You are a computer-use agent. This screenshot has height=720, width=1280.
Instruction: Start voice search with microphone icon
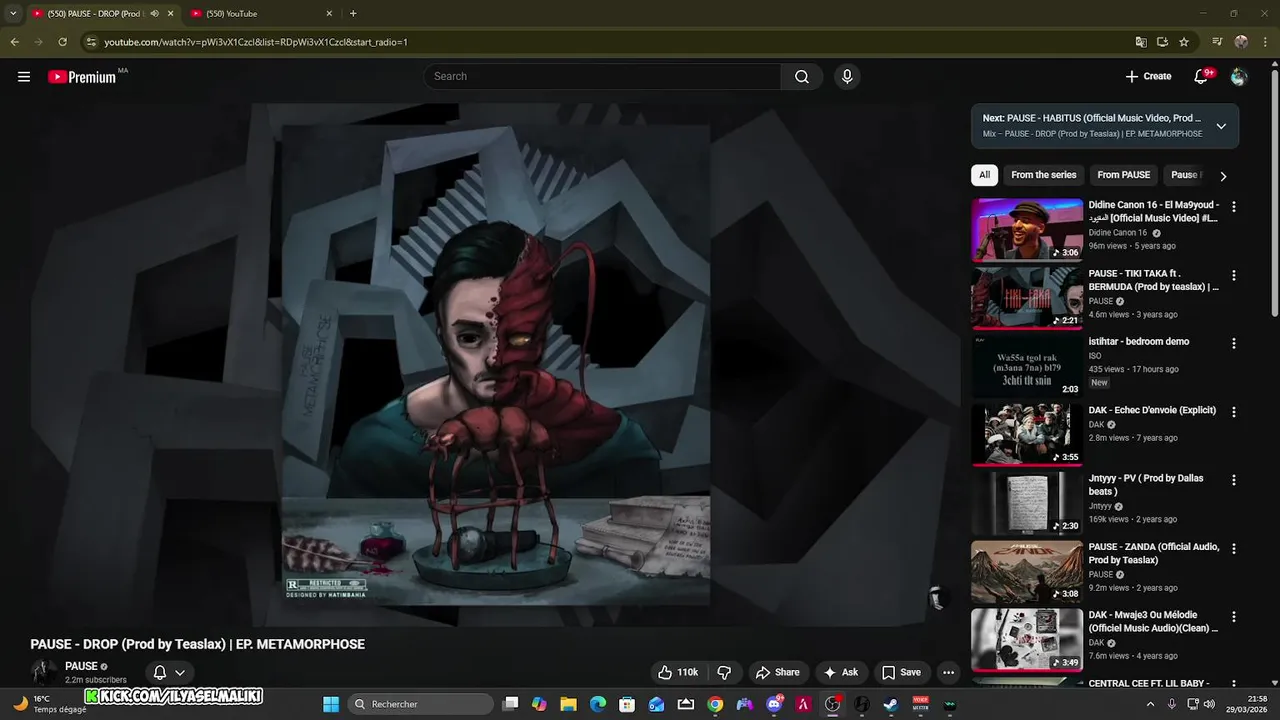coord(847,77)
